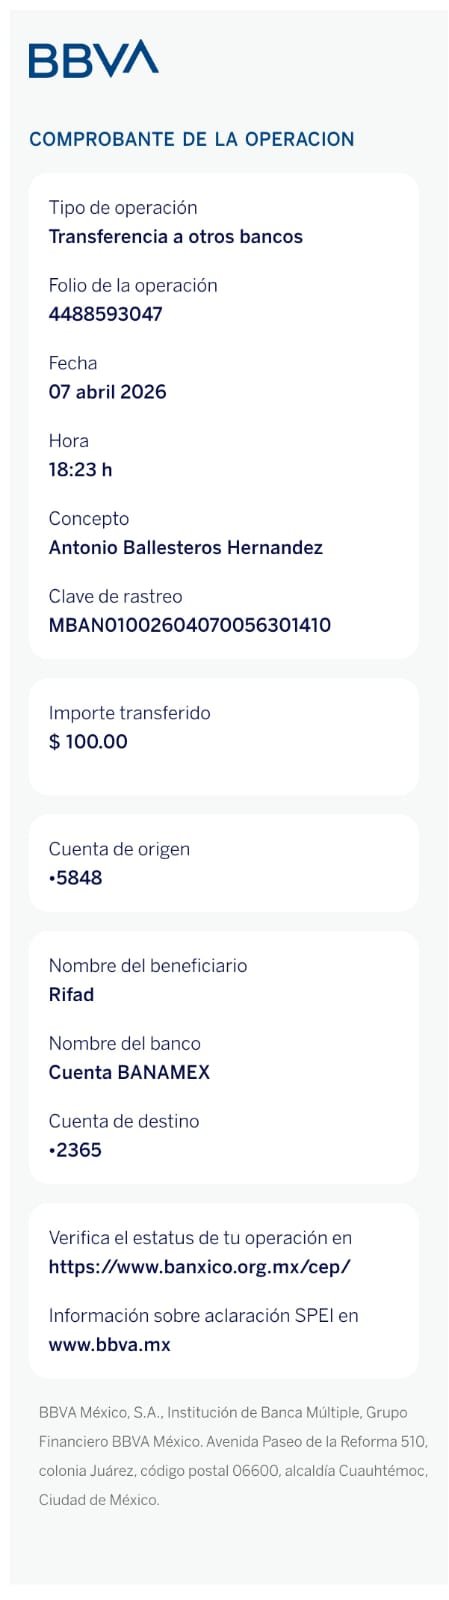Image resolution: width=449 pixels, height=1600 pixels.
Task: Click the Tipo de operación label
Action: (123, 208)
